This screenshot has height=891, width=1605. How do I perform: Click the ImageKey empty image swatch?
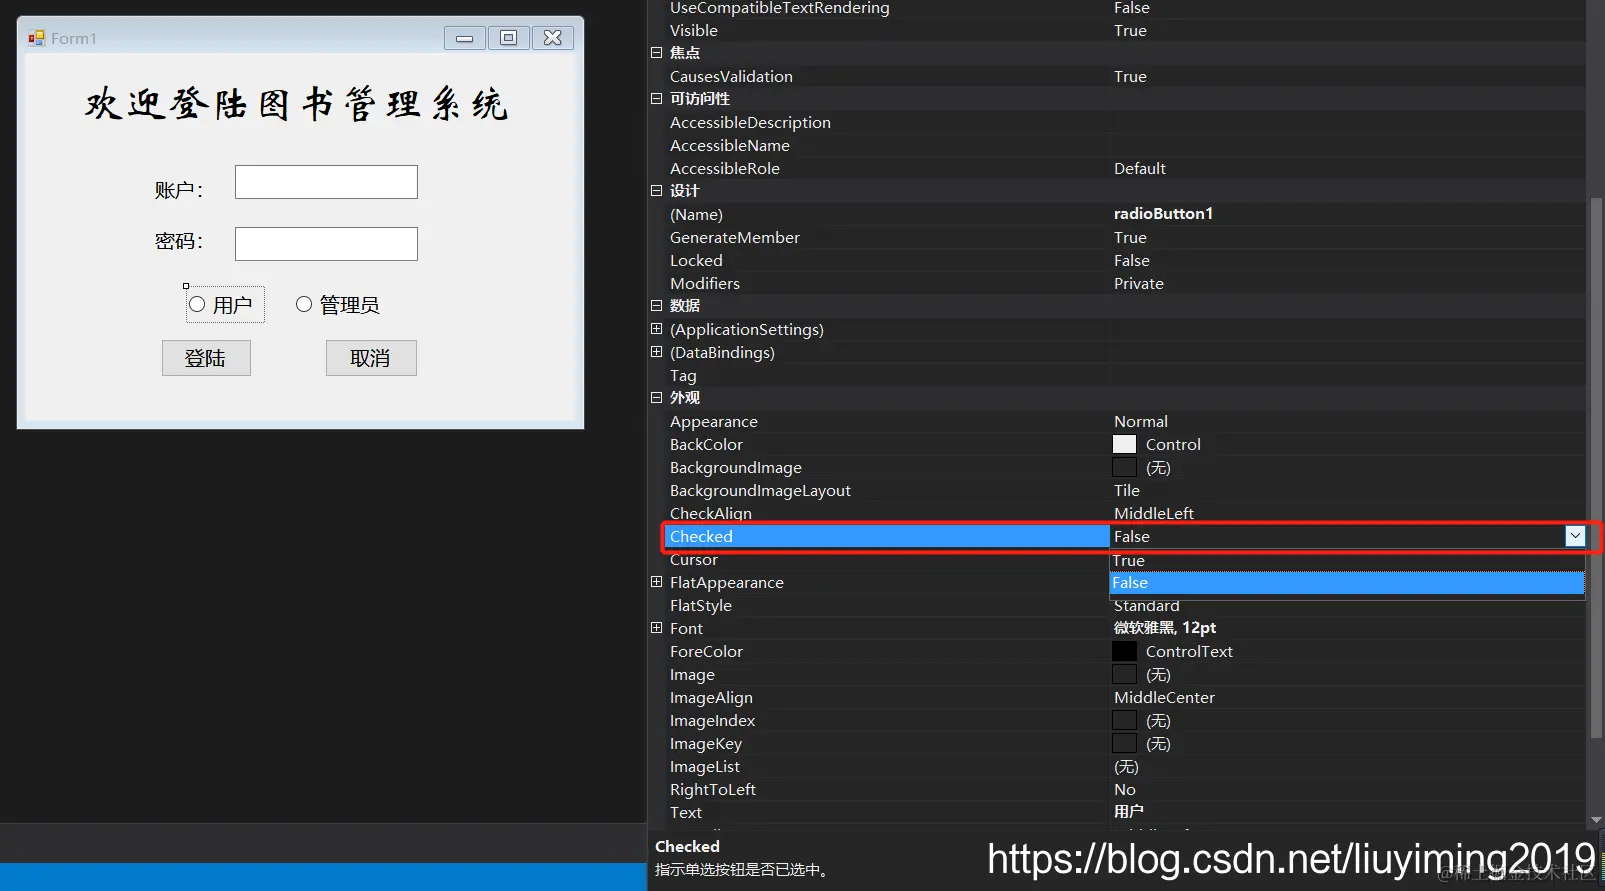(x=1124, y=743)
